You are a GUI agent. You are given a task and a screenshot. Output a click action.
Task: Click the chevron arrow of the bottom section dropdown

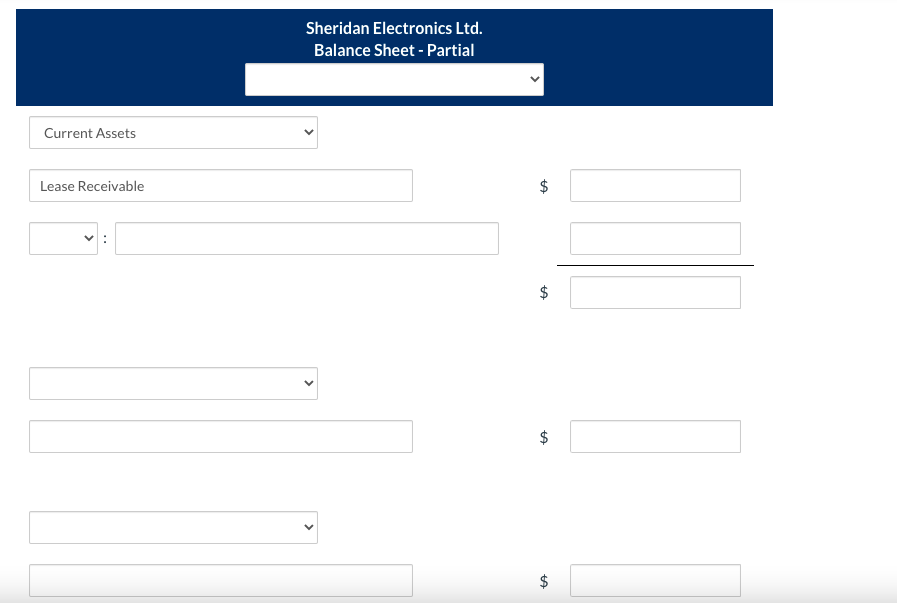(309, 527)
